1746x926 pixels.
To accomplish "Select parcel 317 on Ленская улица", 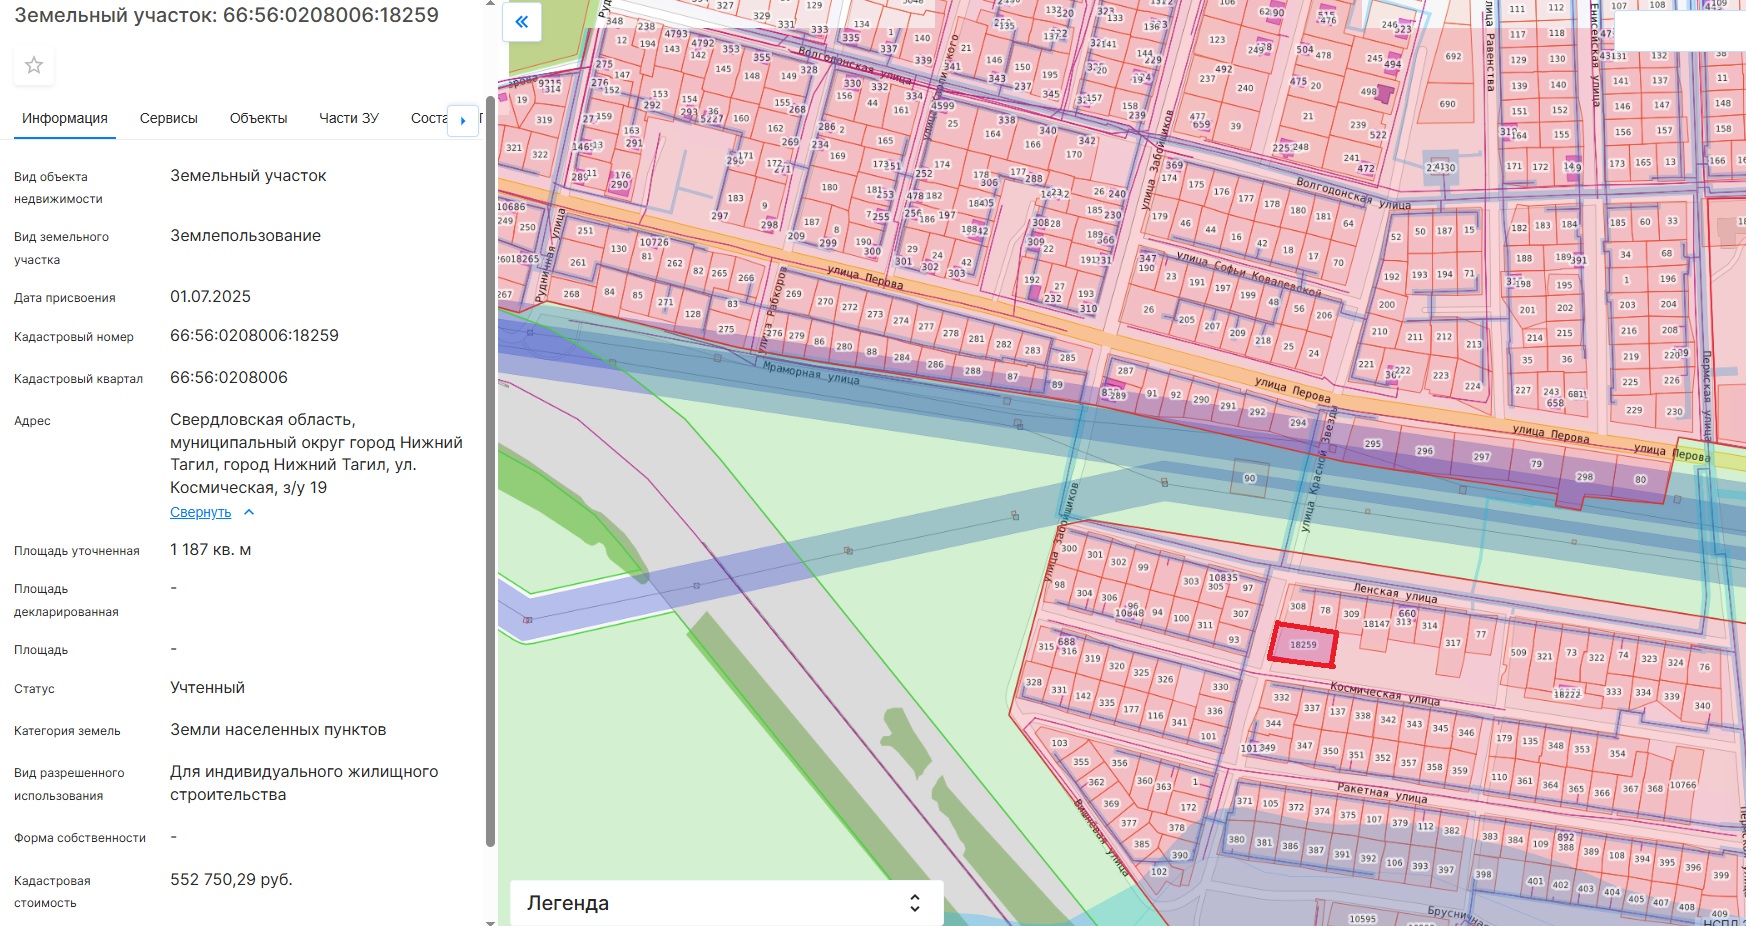I will tap(1452, 643).
